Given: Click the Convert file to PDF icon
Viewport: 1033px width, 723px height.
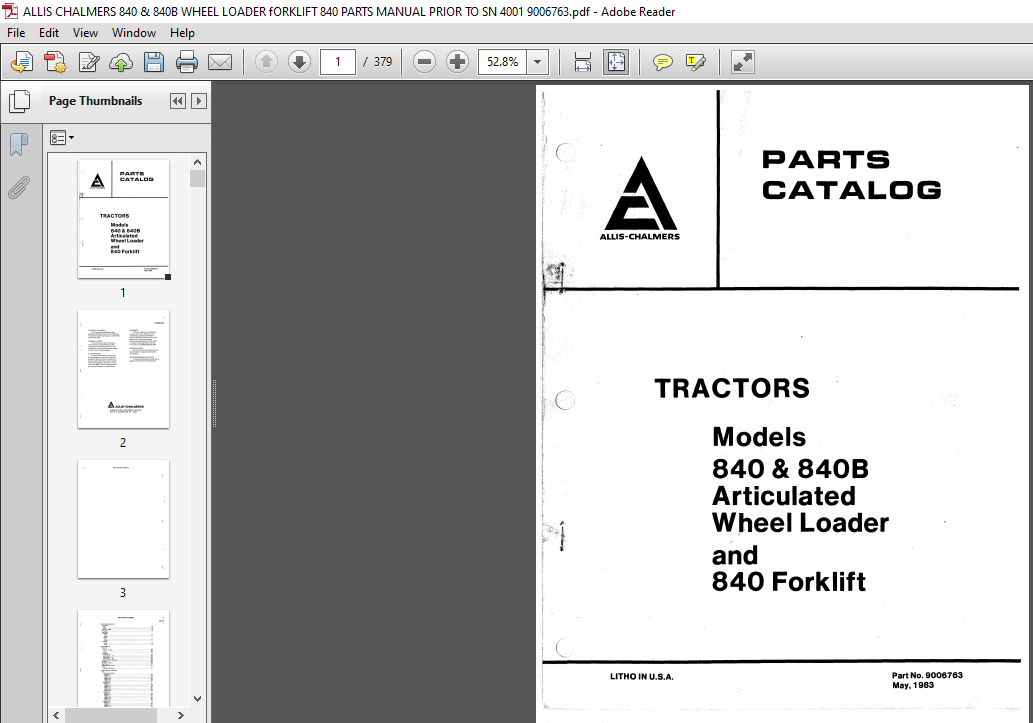Looking at the screenshot, I should tap(55, 62).
